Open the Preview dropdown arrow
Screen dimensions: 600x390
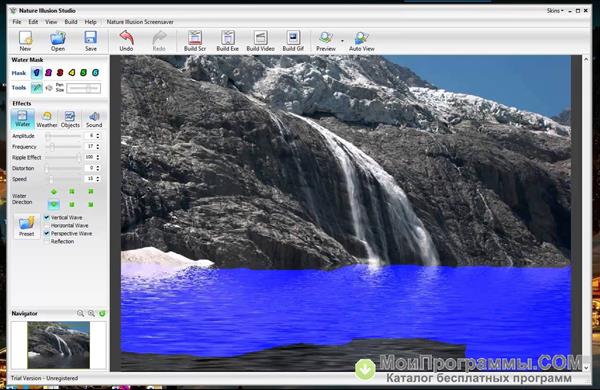[342, 41]
